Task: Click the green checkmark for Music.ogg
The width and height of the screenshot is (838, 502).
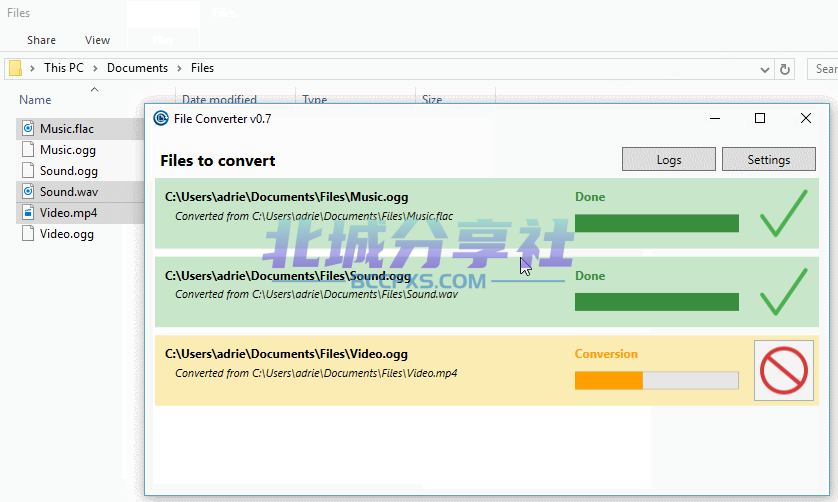Action: [x=783, y=213]
